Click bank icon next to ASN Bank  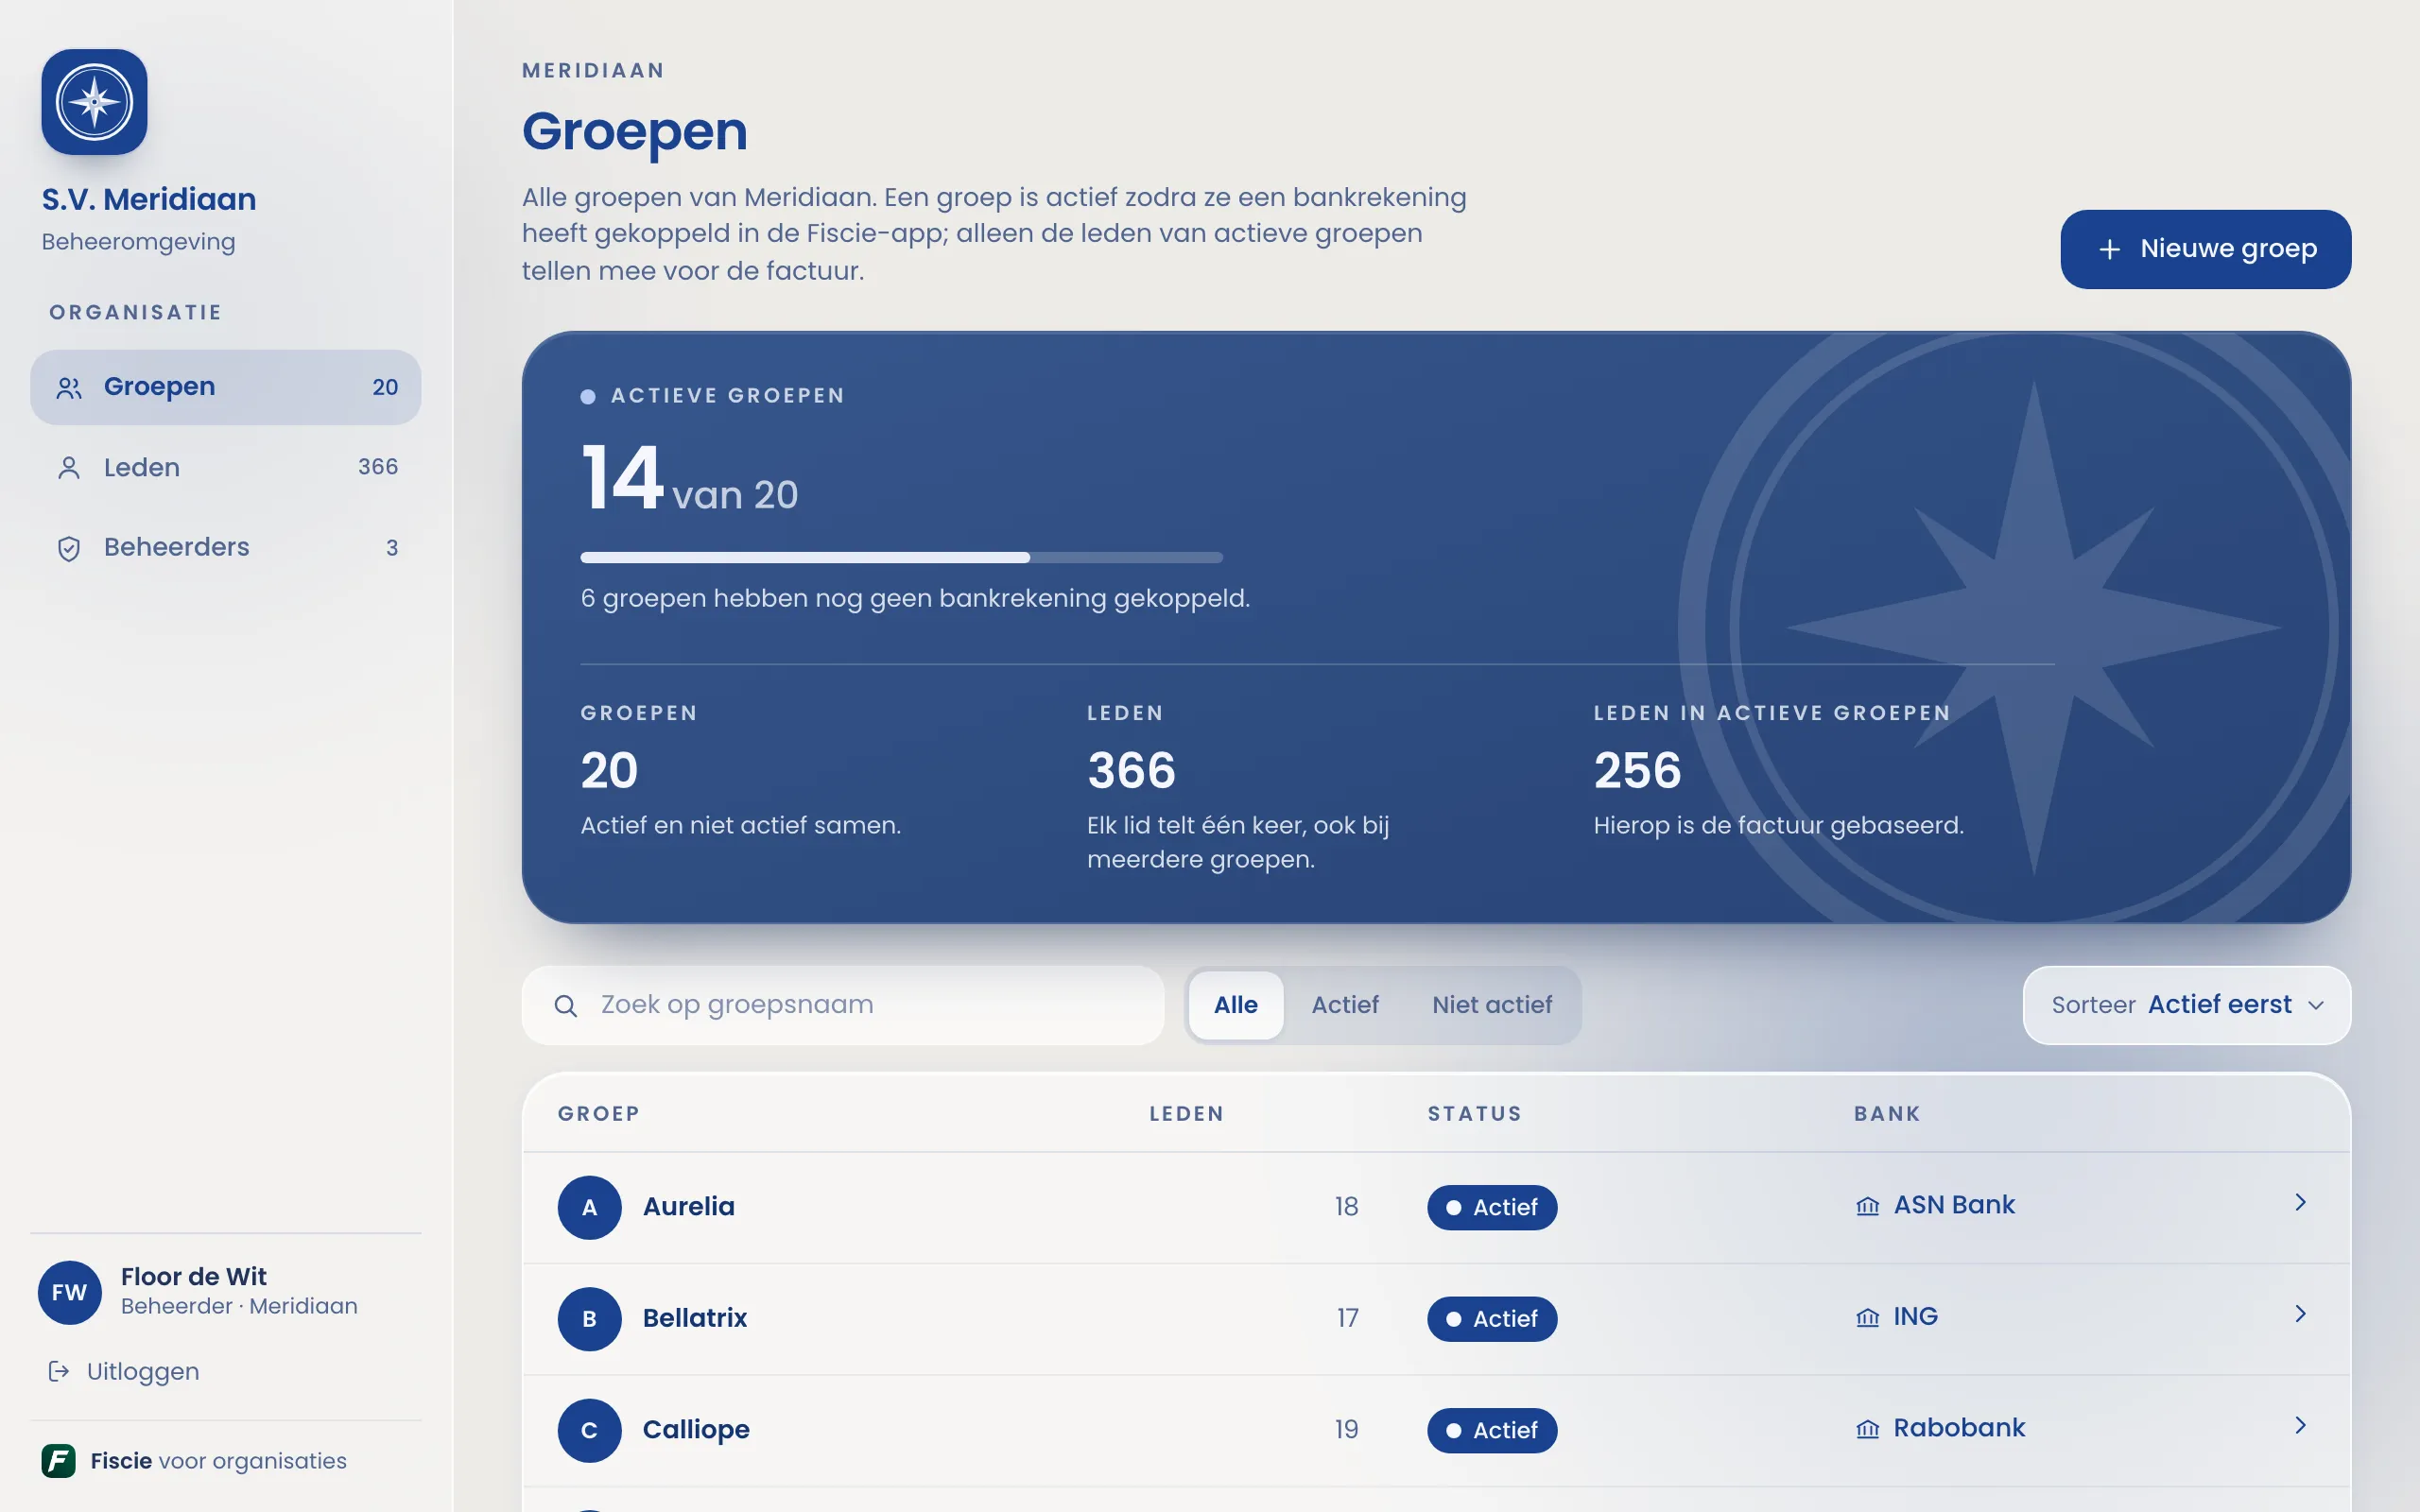point(1867,1206)
